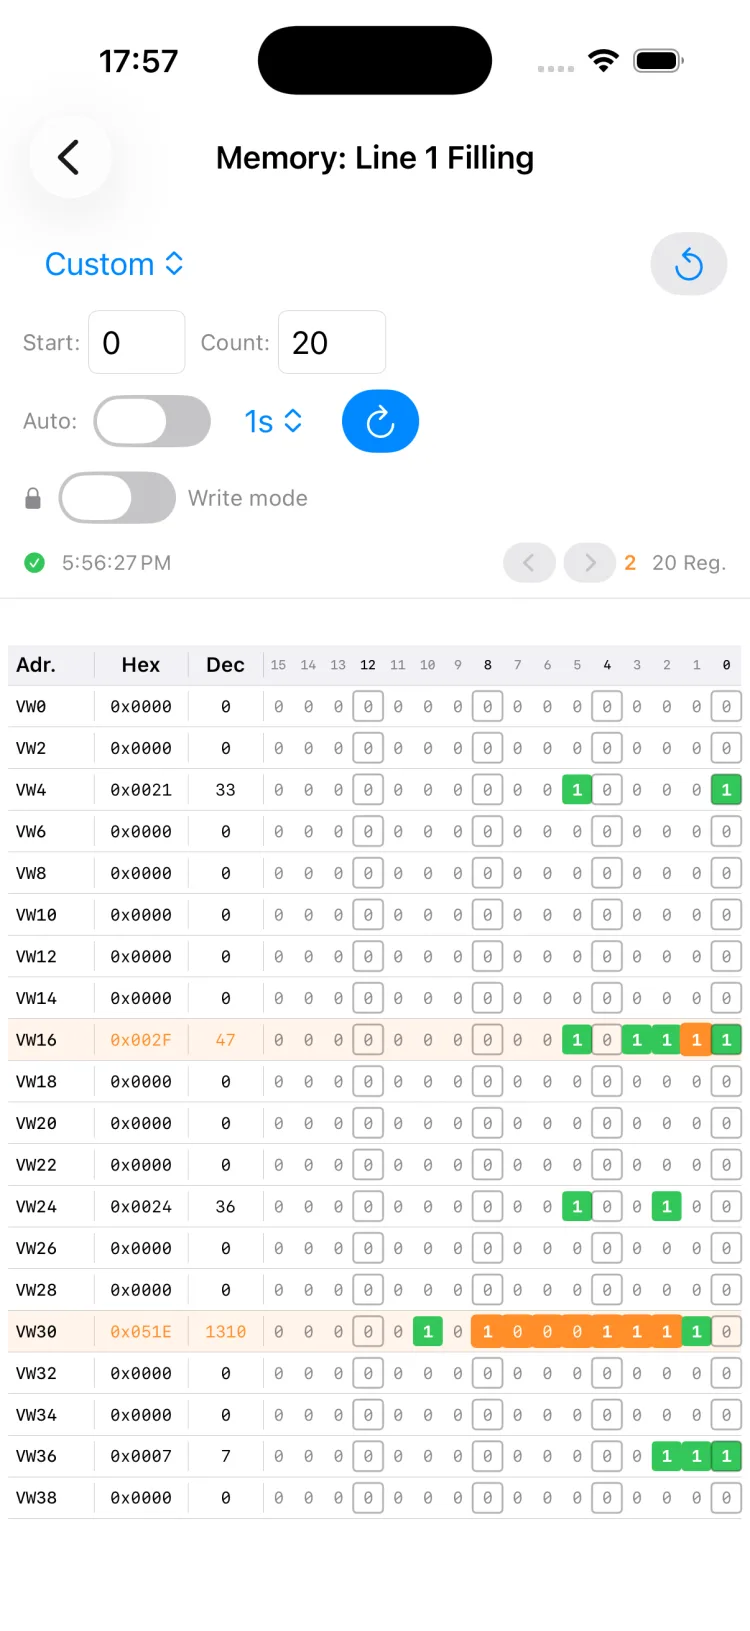Tap the green success checkmark icon

(x=35, y=563)
